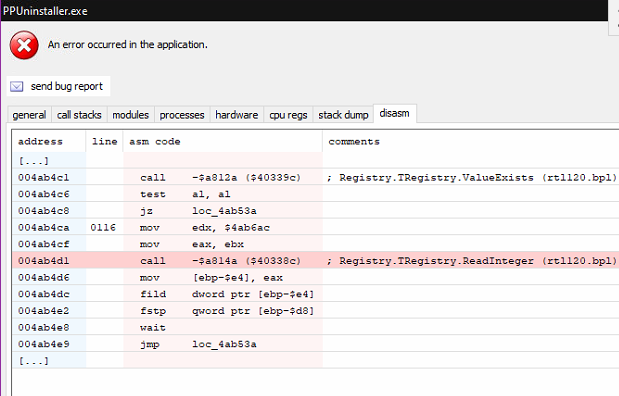Viewport: 619px width, 396px height.
Task: Click the line column header
Action: pyautogui.click(x=105, y=141)
